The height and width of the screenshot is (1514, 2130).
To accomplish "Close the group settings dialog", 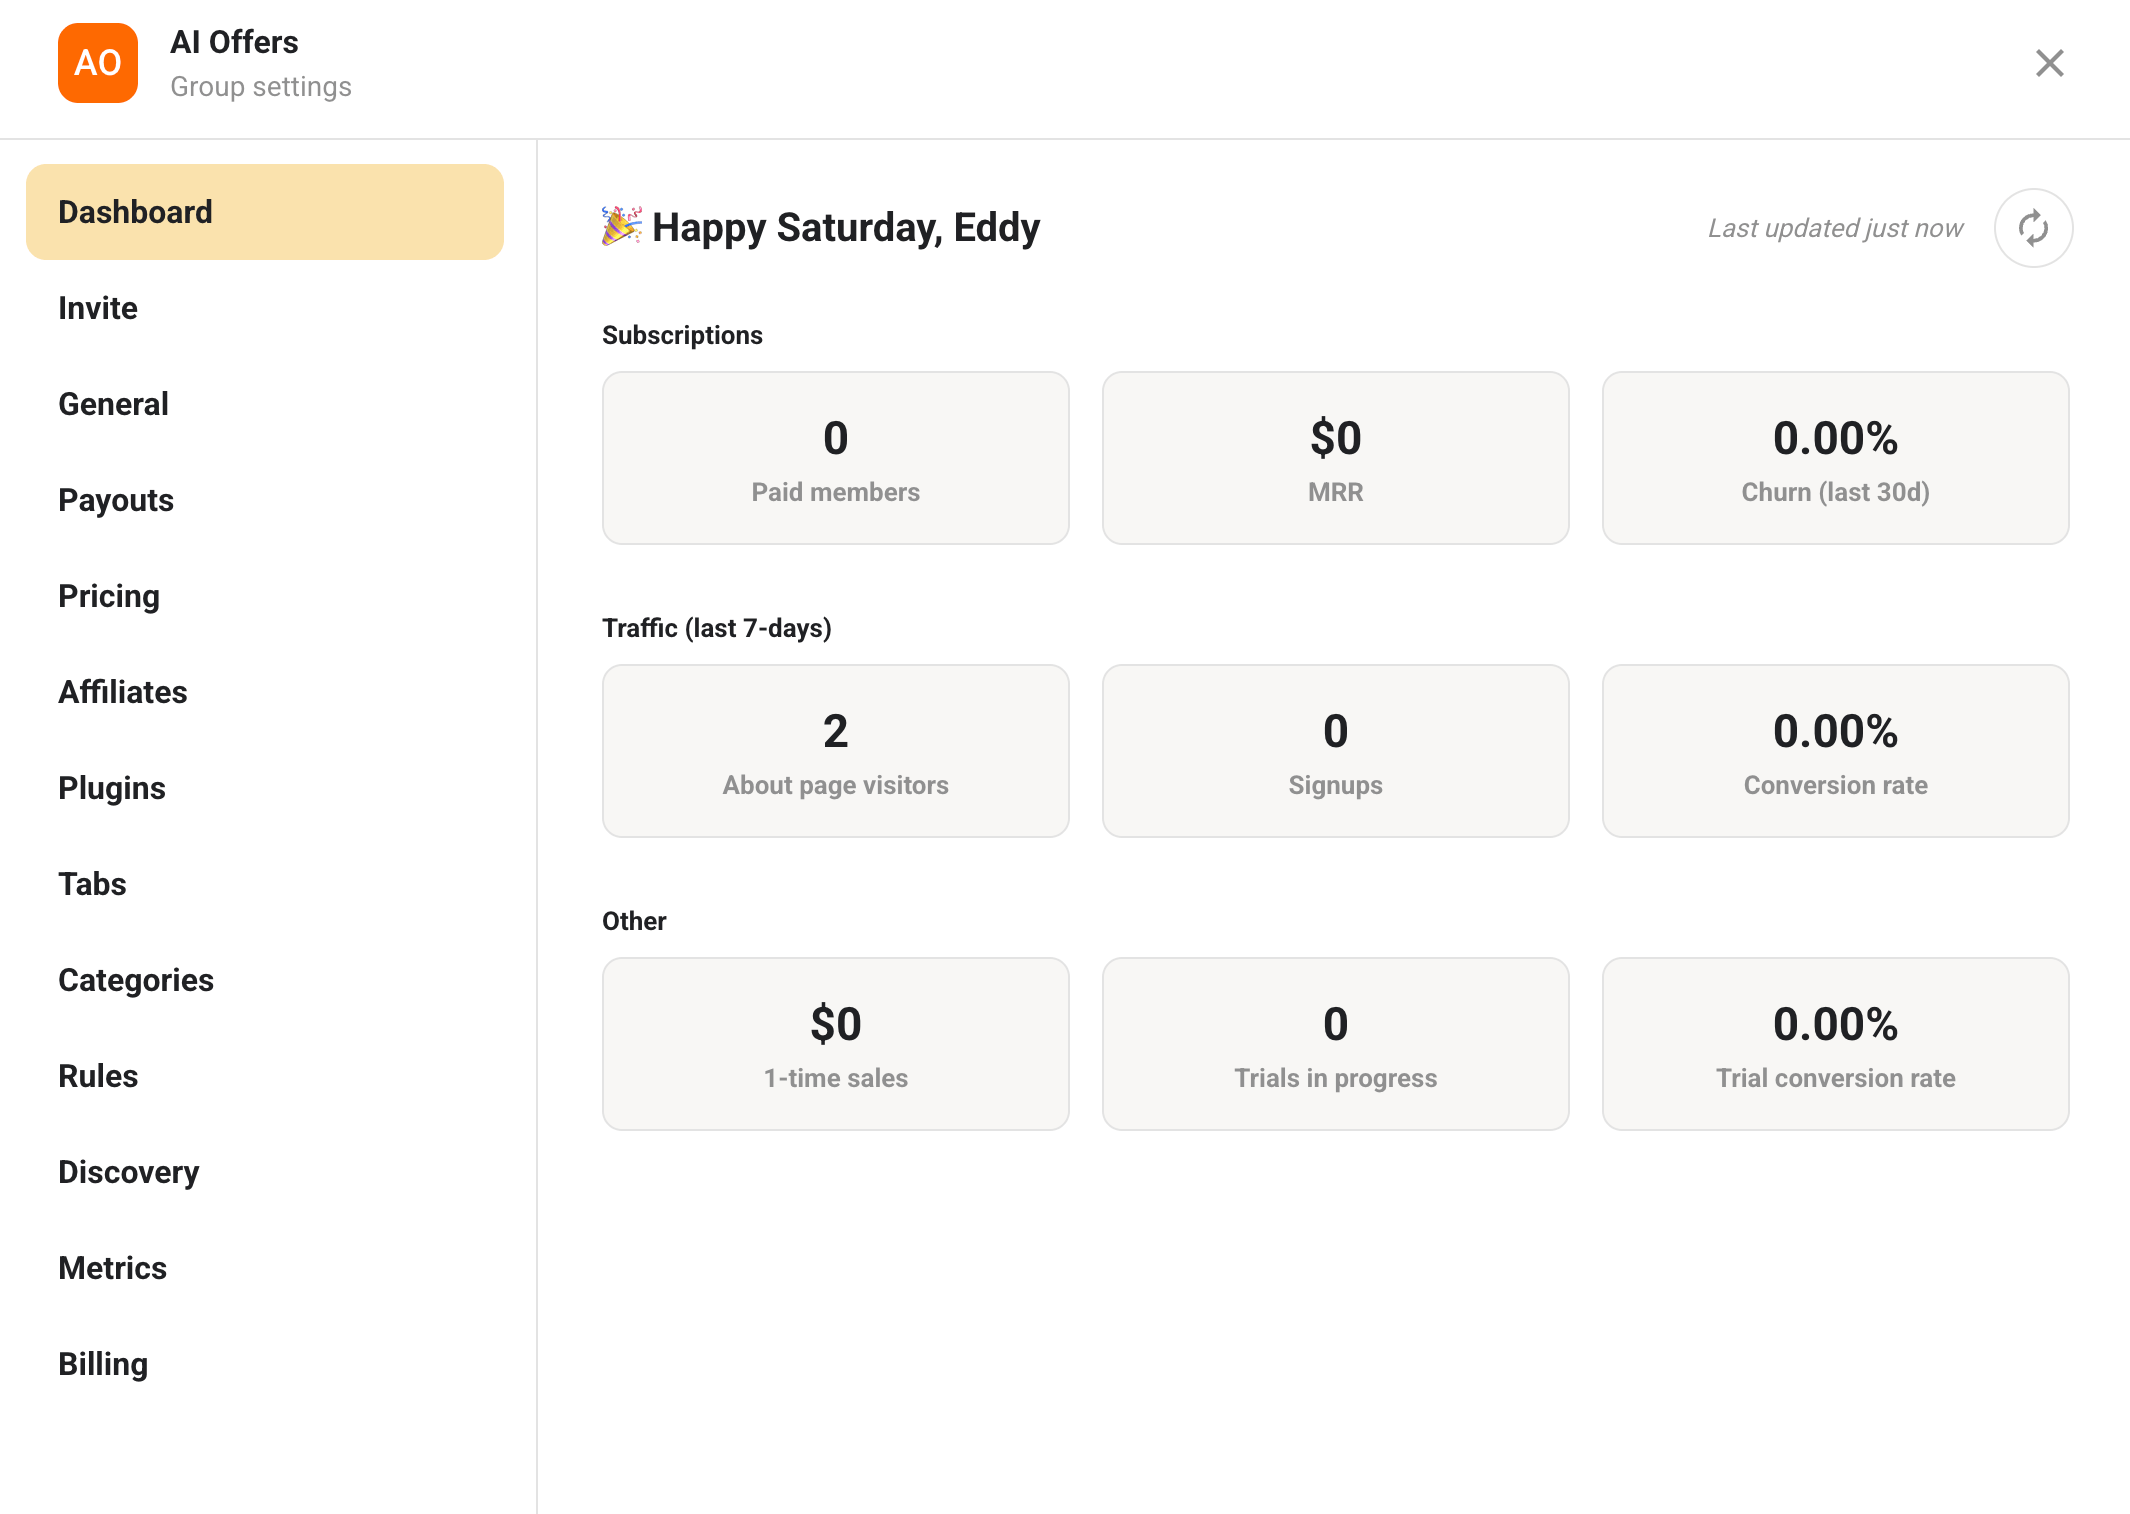I will [2049, 63].
